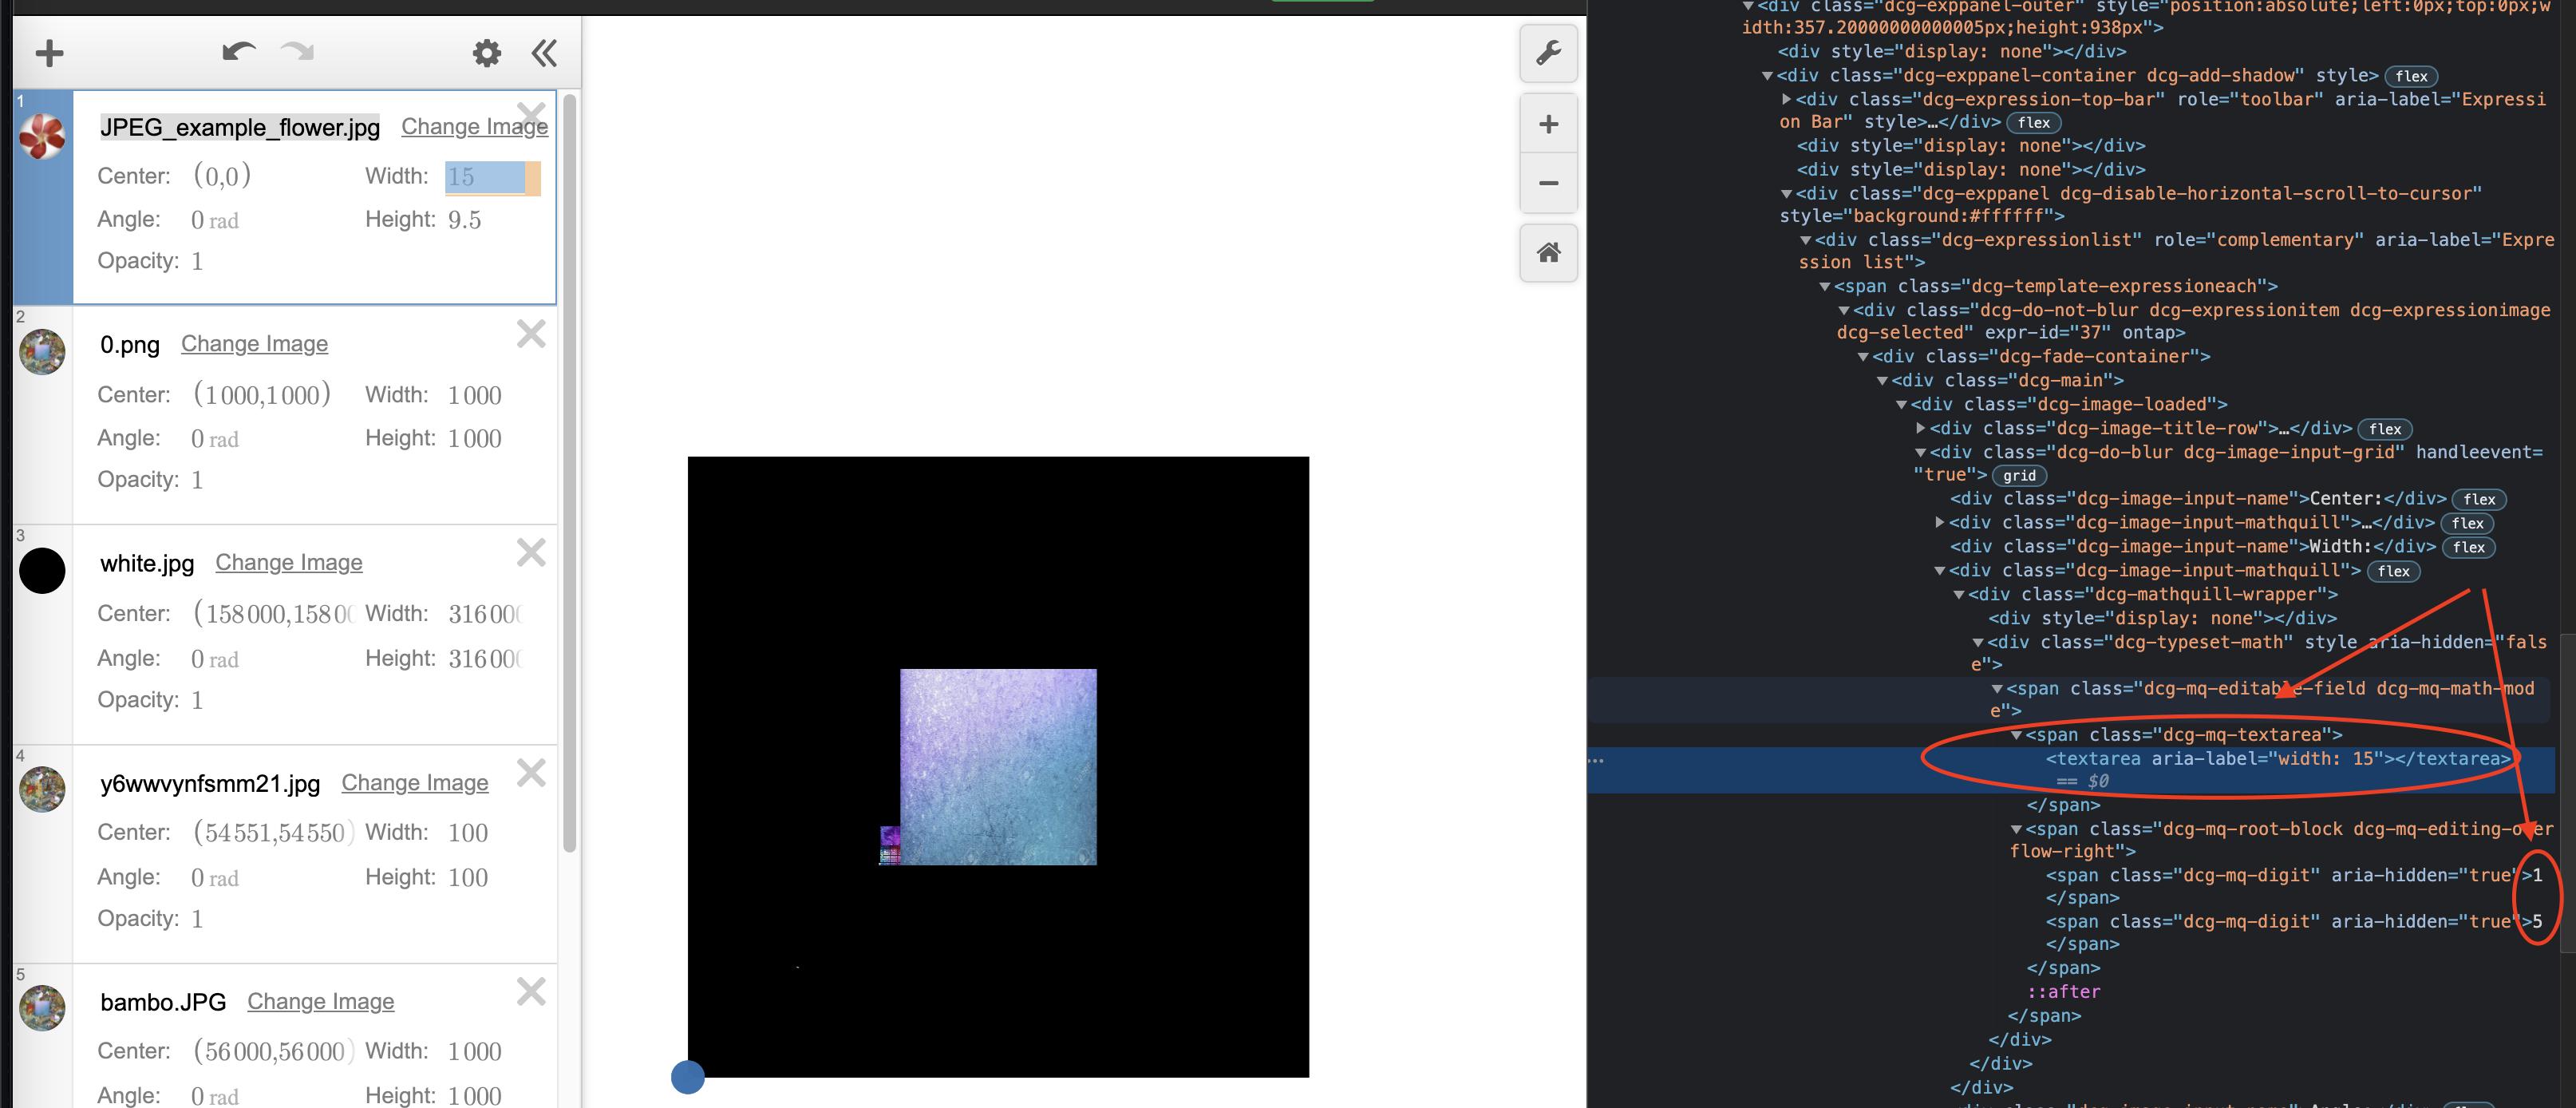Toggle visibility of flower image icon
Screen dimensions: 2576x1108
pyautogui.click(x=42, y=135)
